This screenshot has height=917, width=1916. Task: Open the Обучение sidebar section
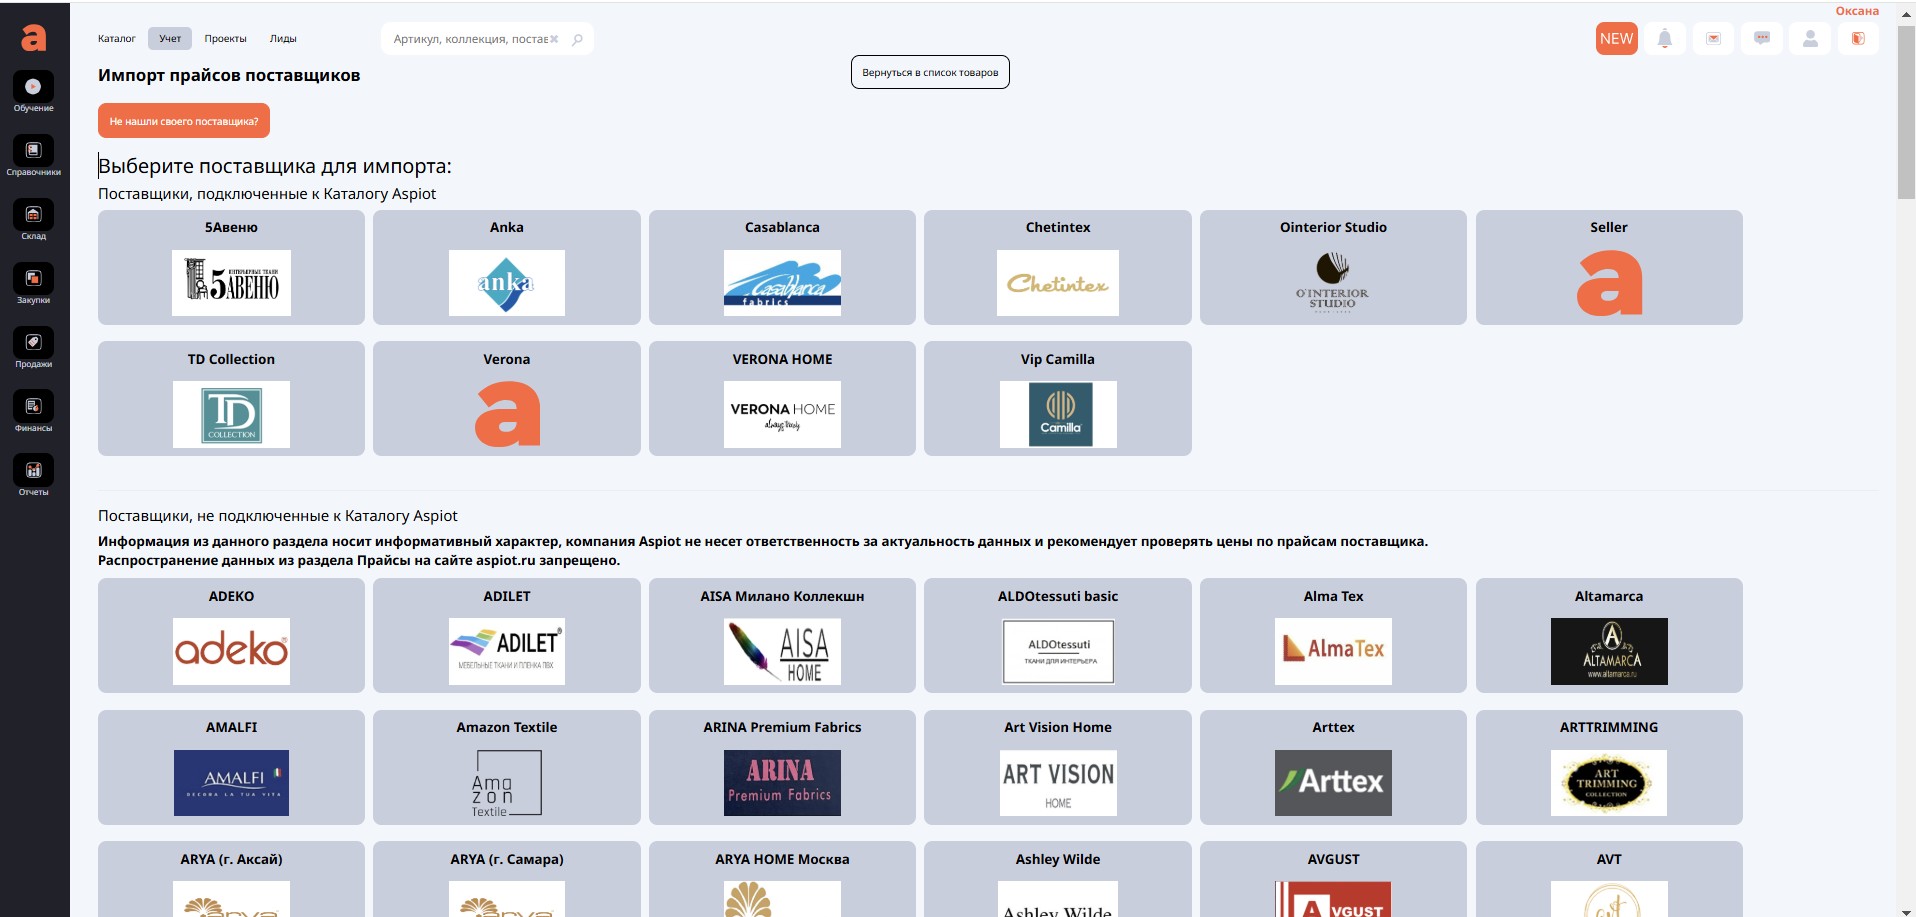click(x=33, y=91)
